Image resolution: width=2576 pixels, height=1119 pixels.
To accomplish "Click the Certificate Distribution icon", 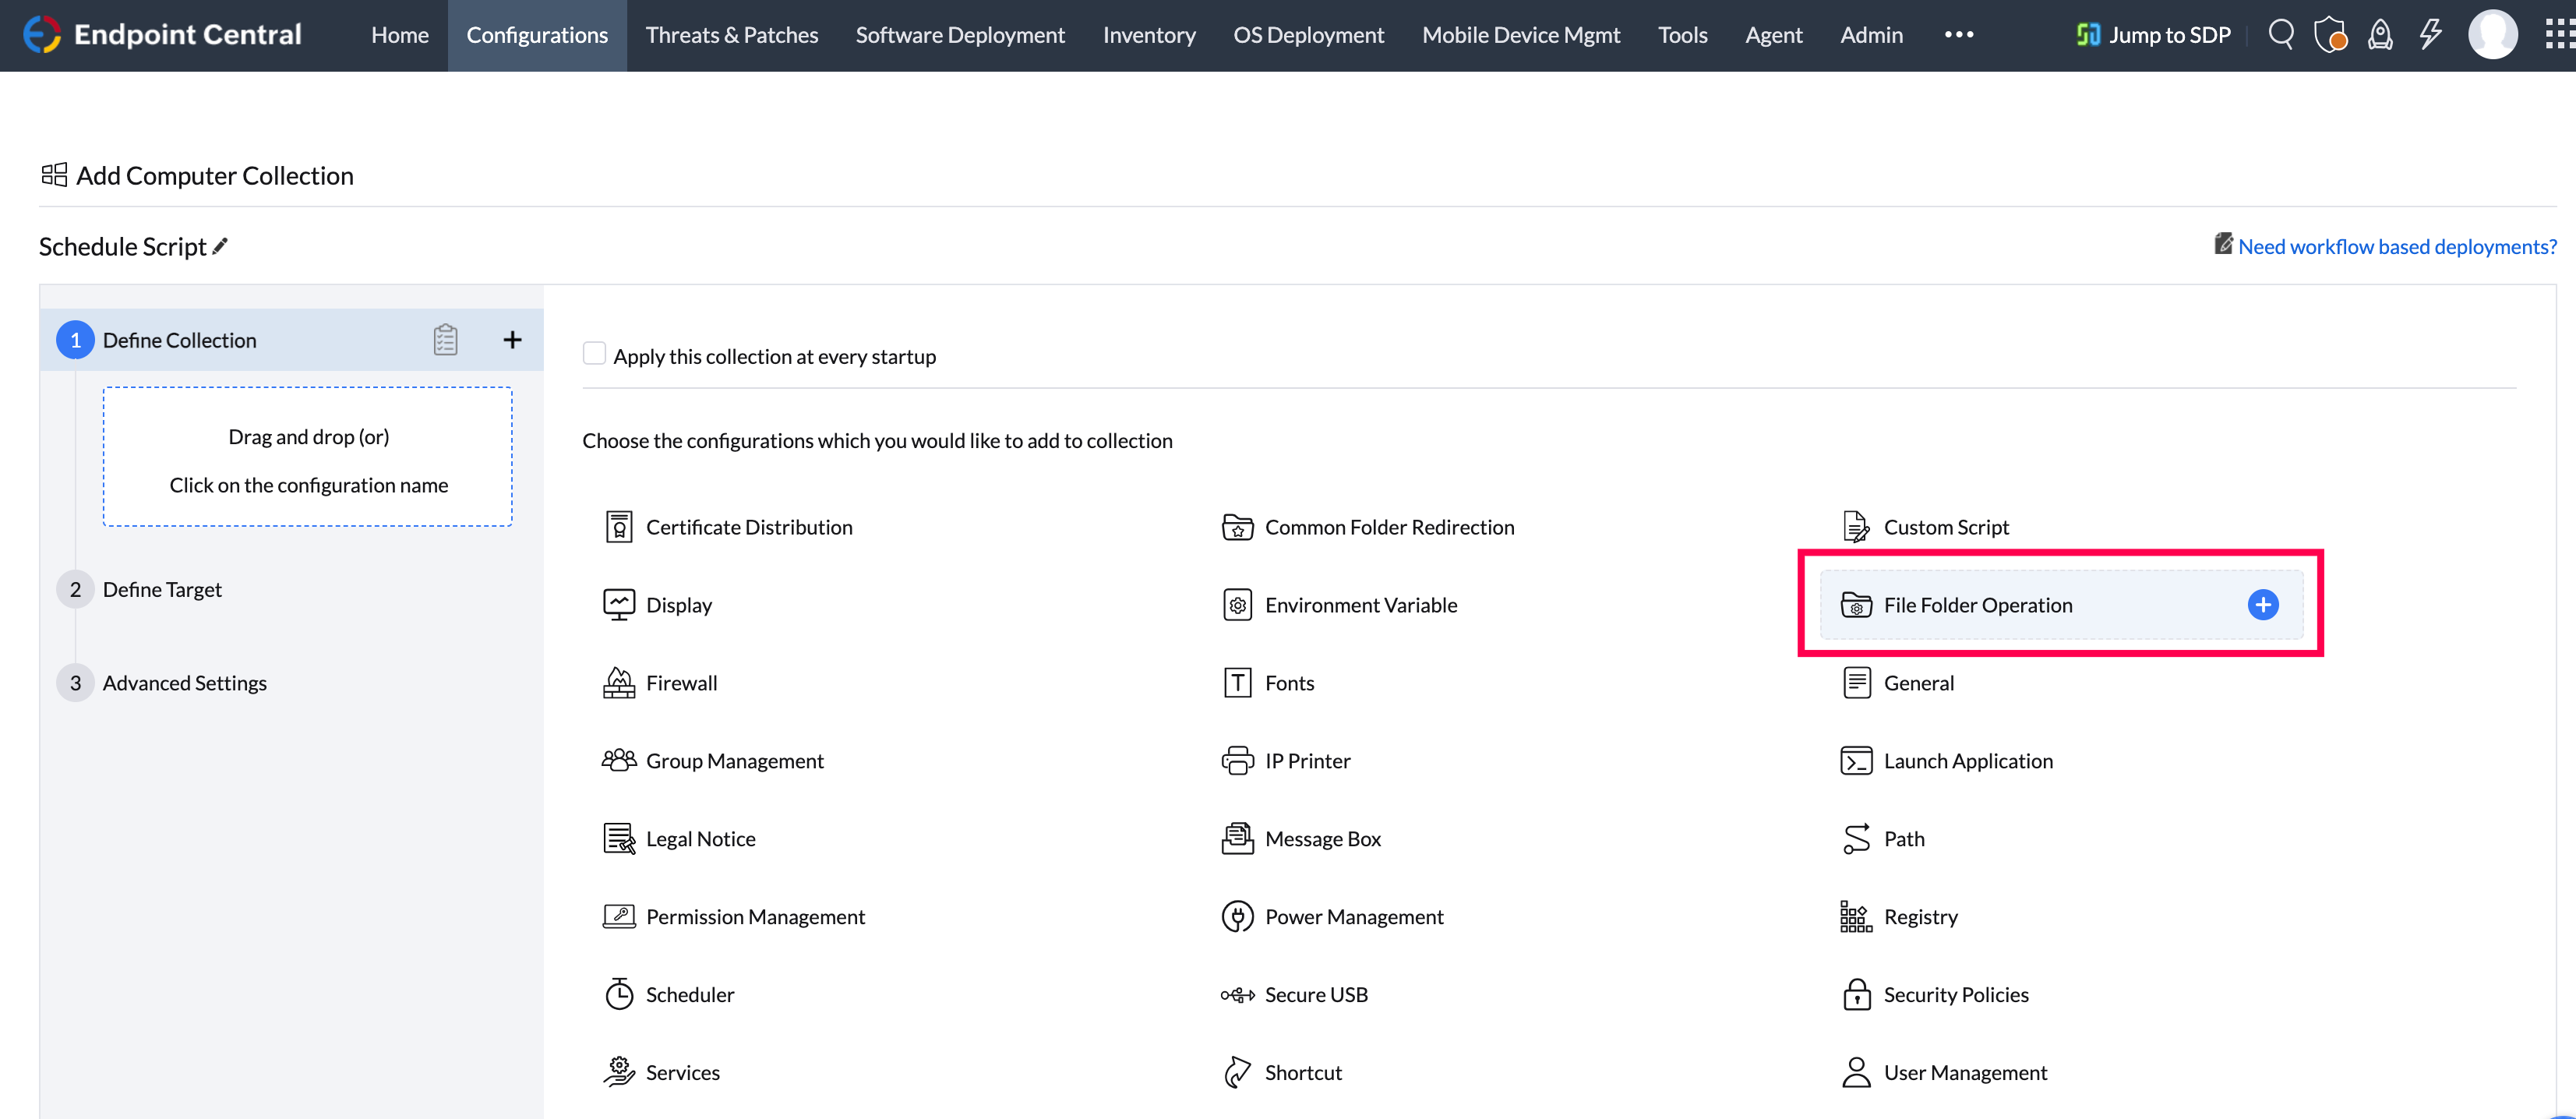I will [619, 527].
